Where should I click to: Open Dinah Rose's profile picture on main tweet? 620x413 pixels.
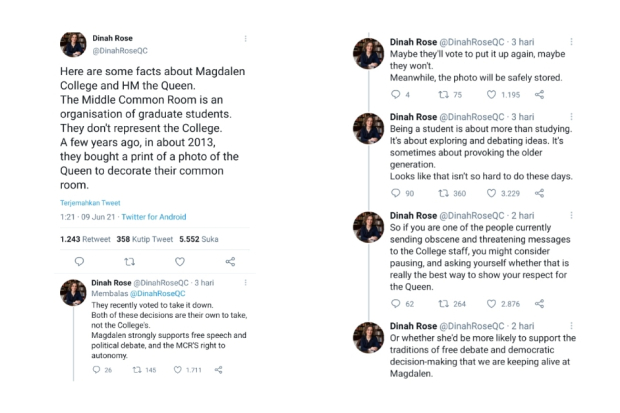pos(73,45)
